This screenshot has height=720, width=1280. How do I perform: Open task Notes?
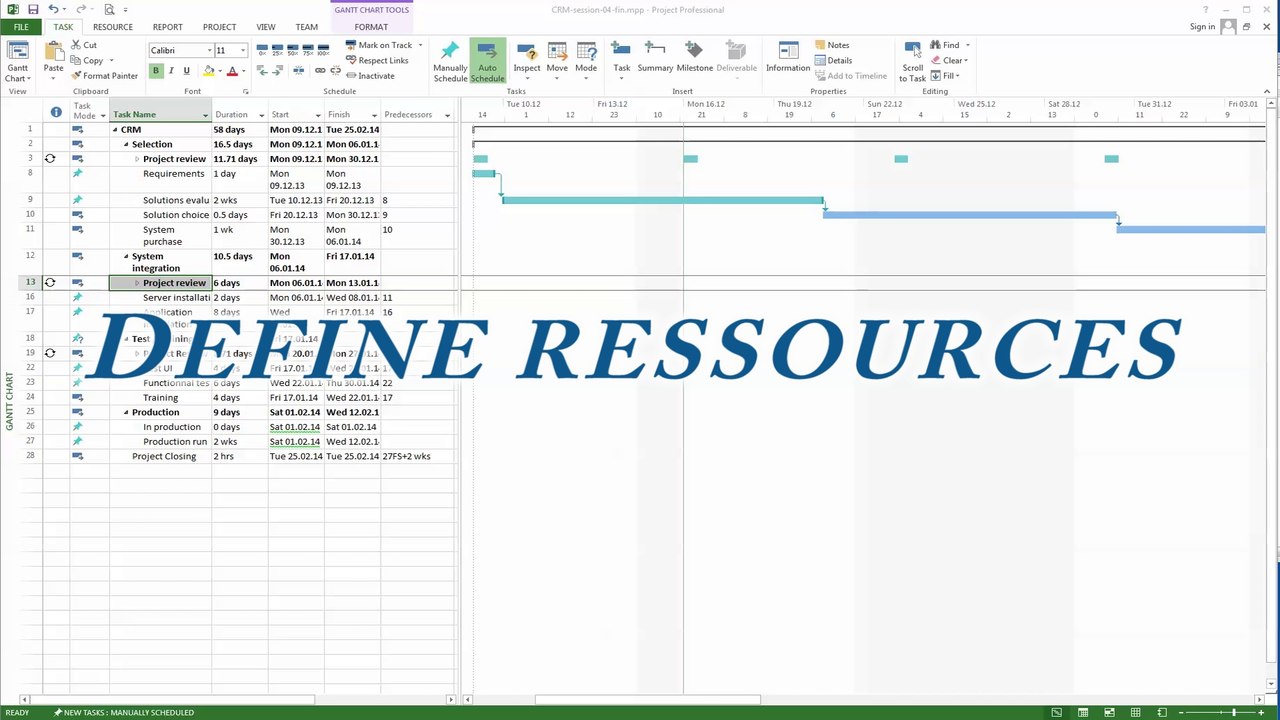(x=832, y=45)
